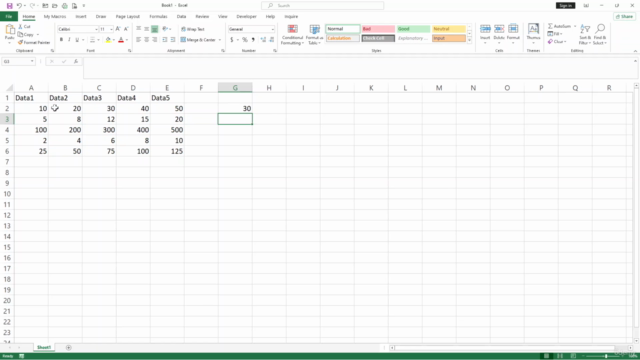Click the zoom slider handle

606,356
